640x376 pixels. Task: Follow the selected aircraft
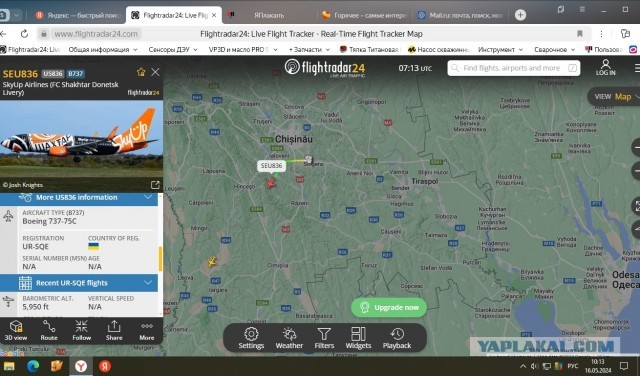tap(81, 330)
